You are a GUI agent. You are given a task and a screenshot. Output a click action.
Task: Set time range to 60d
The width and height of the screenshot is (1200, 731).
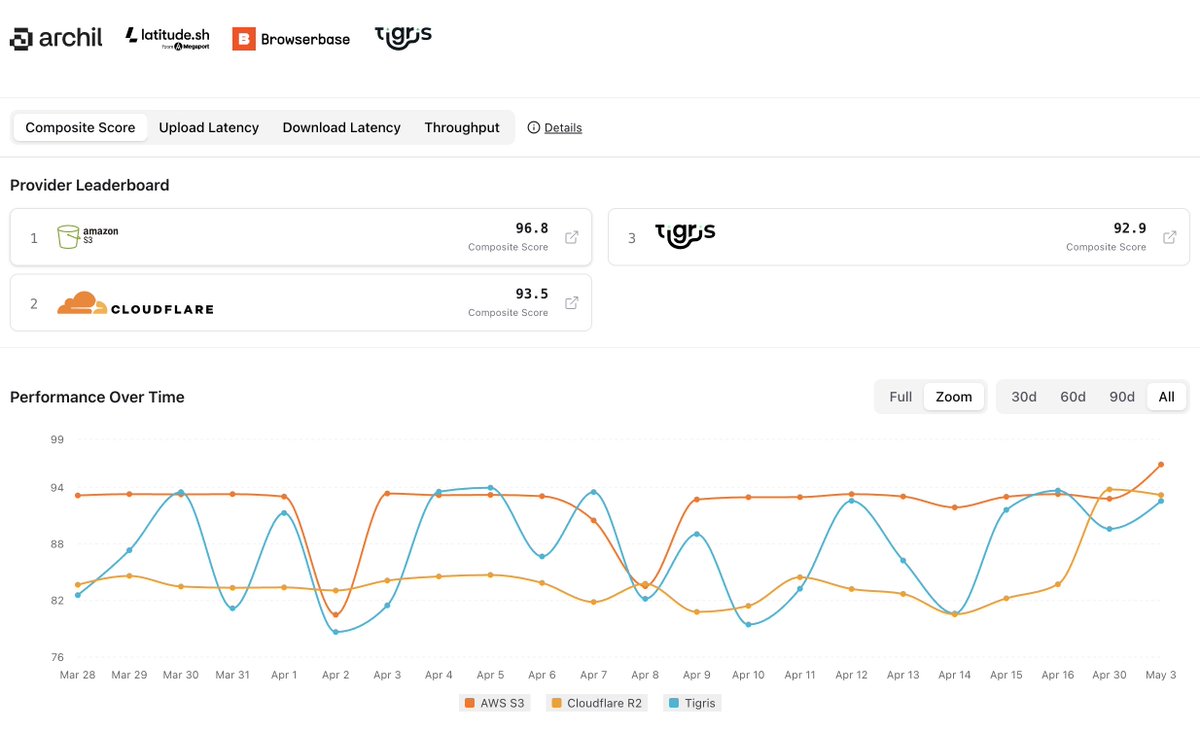(x=1073, y=397)
